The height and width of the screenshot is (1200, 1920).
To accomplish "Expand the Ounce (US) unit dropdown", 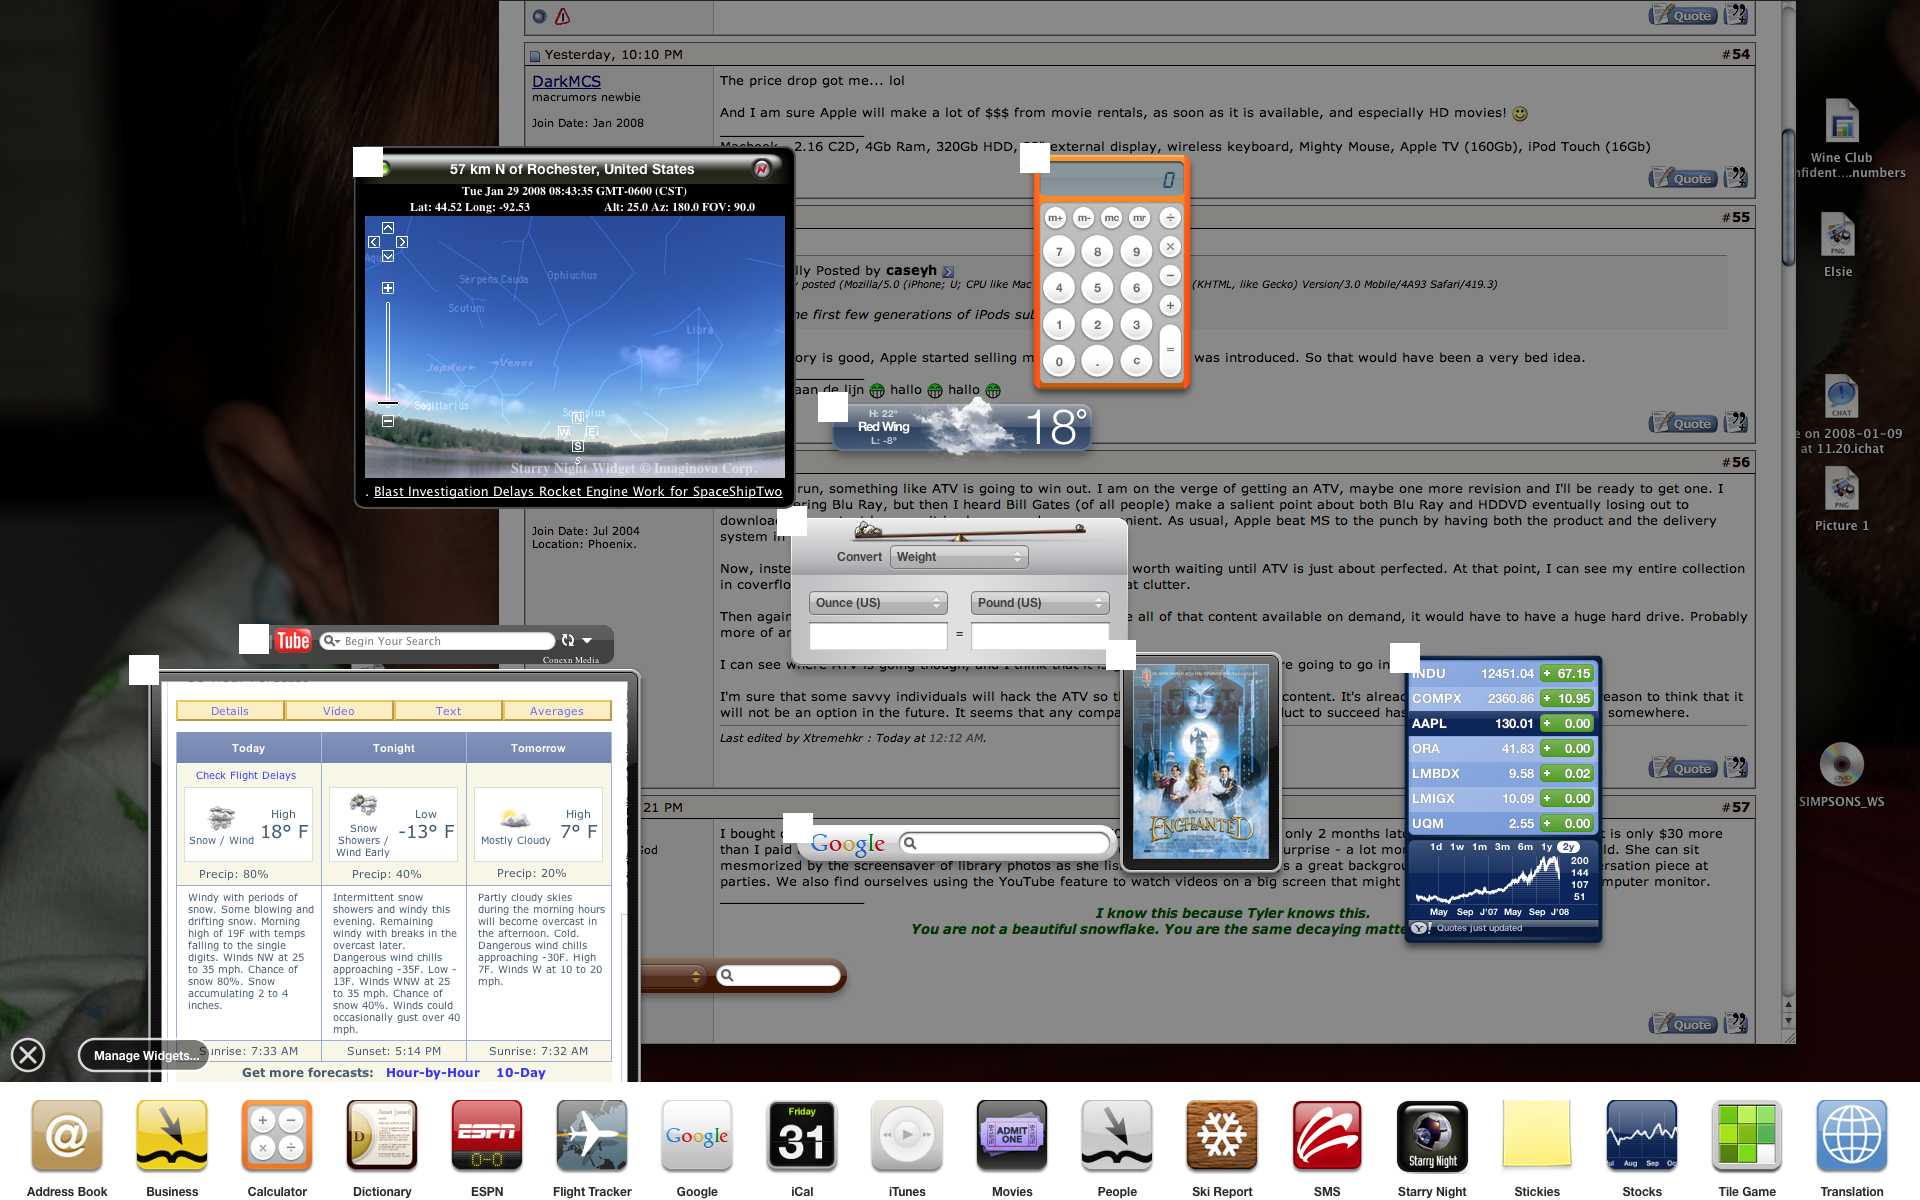I will pyautogui.click(x=877, y=603).
